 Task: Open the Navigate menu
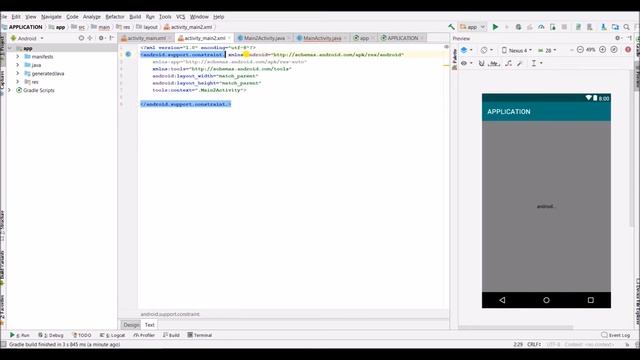[x=51, y=17]
